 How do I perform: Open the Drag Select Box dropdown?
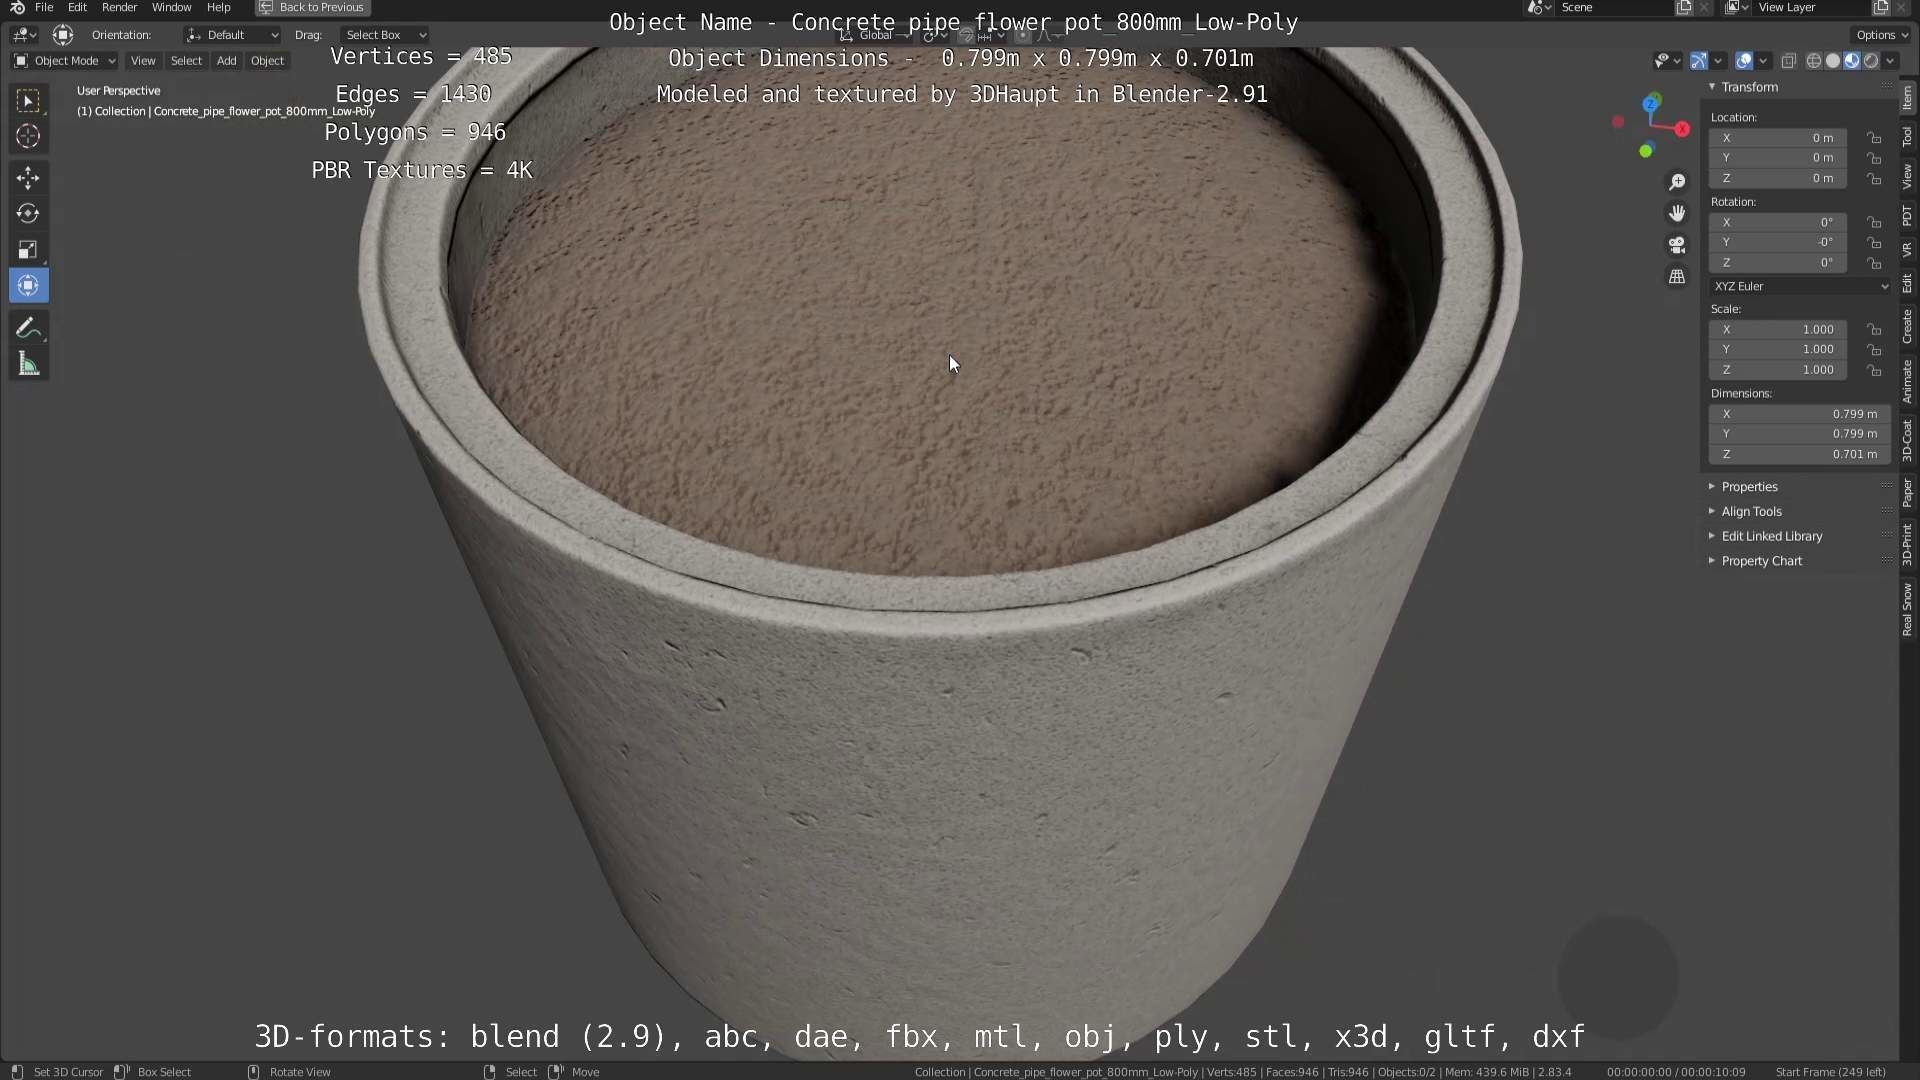pyautogui.click(x=384, y=35)
